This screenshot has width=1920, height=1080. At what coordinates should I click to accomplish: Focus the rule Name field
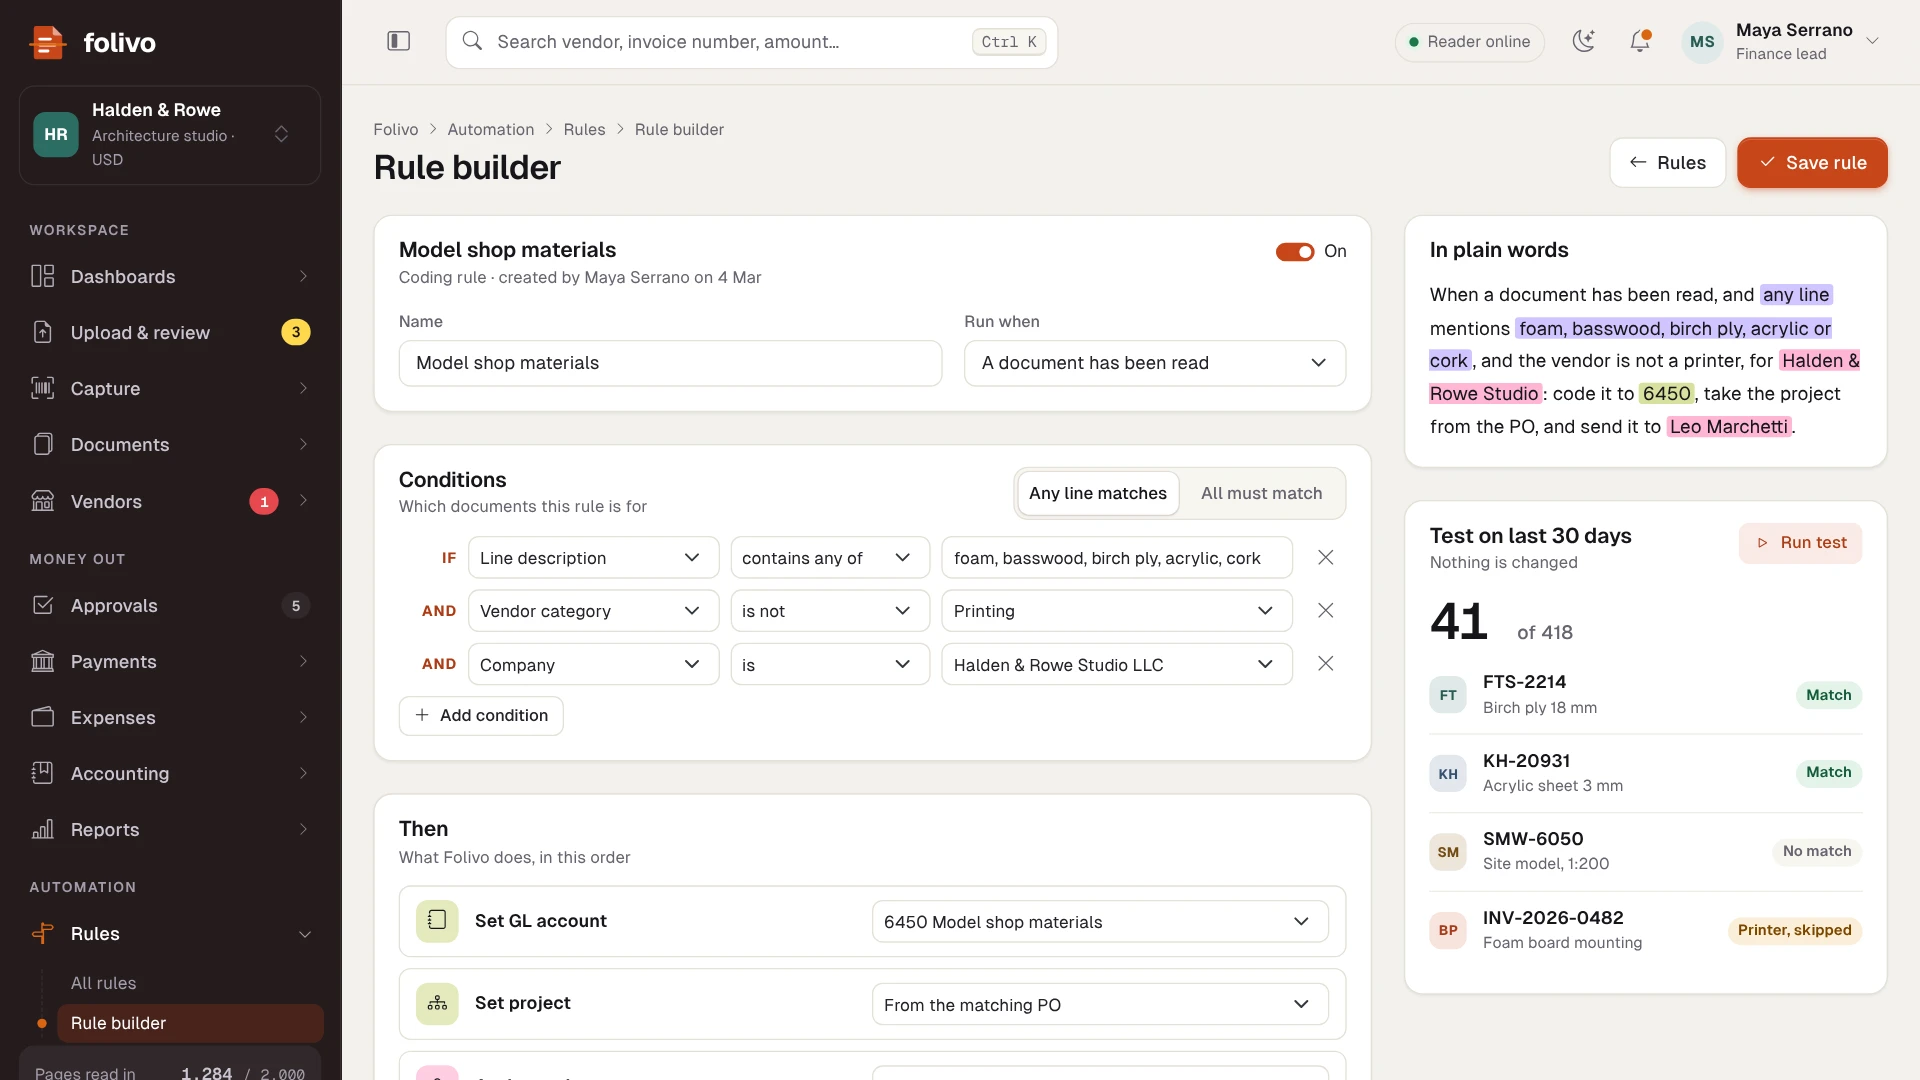pyautogui.click(x=670, y=363)
